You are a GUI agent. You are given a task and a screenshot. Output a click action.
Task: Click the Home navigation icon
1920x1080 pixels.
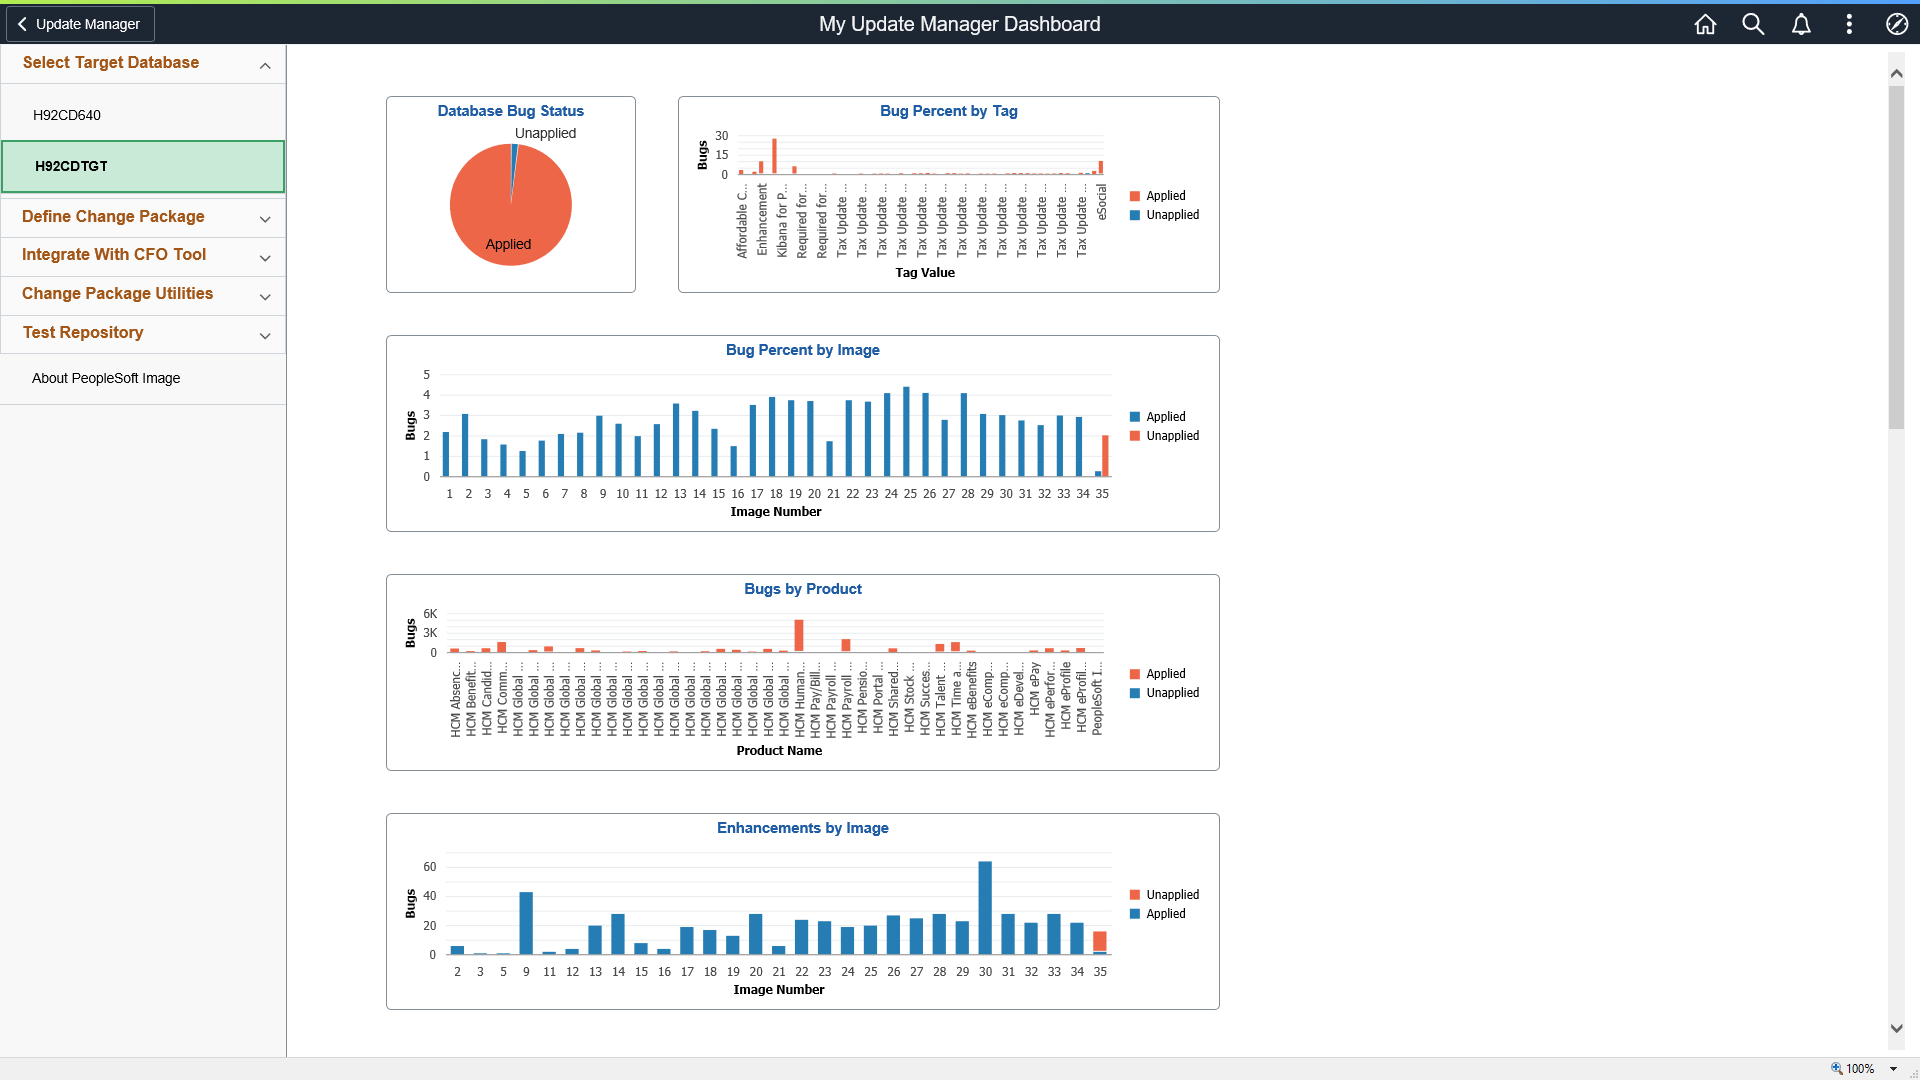(1706, 24)
